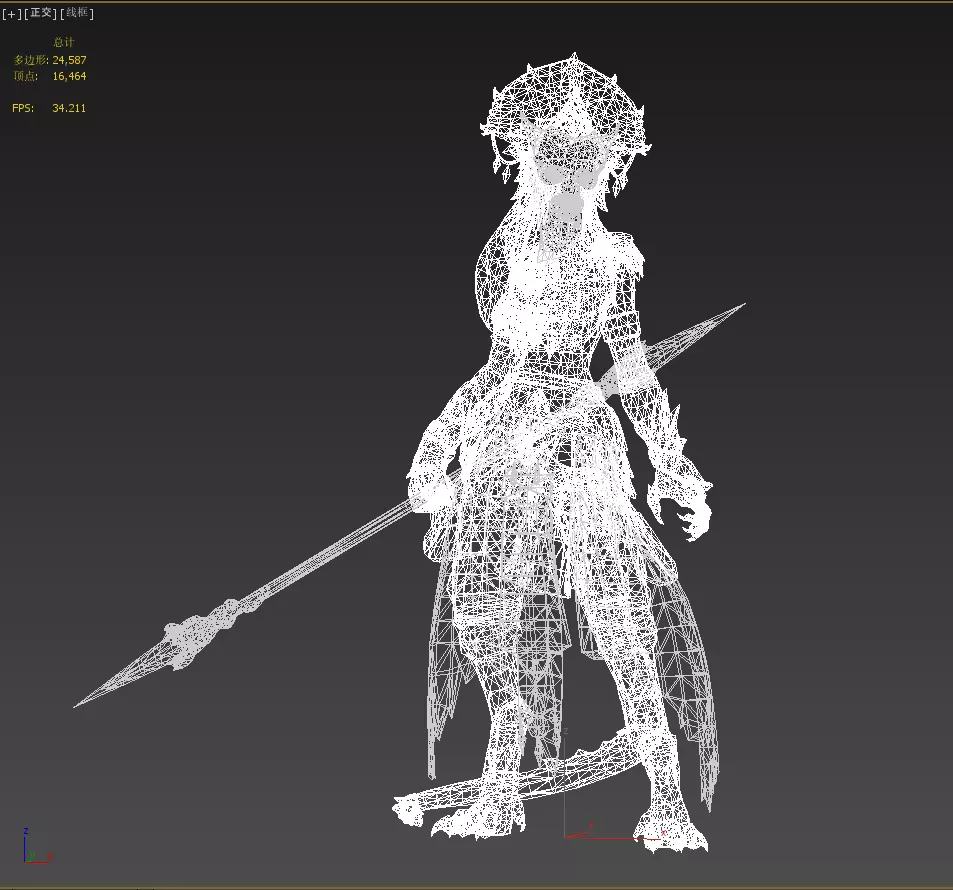Open the [+] viewport general menu
Viewport: 953px width, 890px height.
(12, 13)
